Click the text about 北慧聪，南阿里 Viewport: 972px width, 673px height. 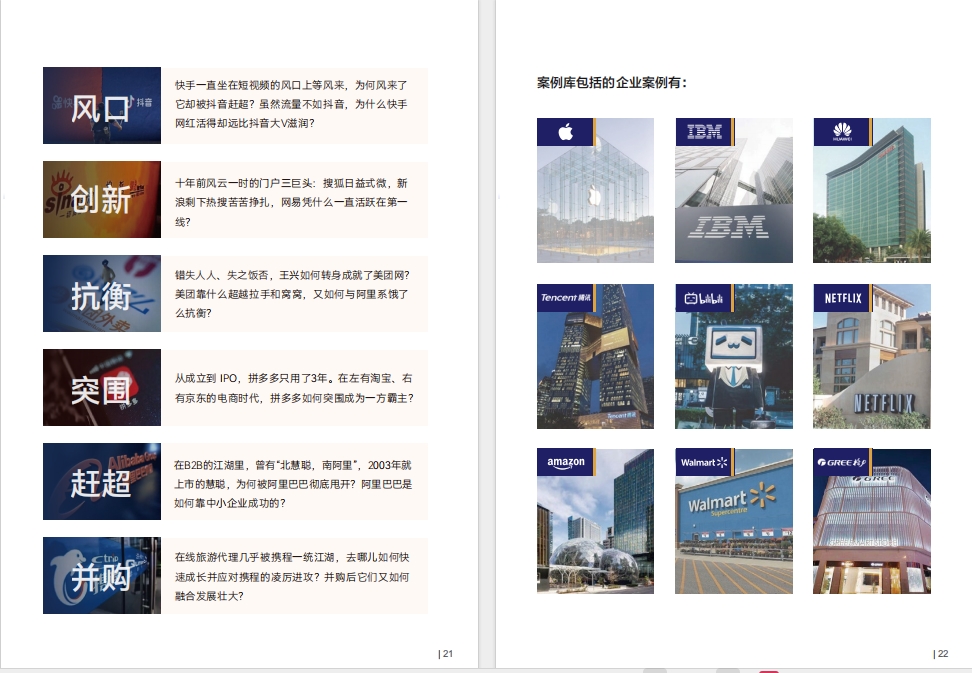click(x=293, y=484)
